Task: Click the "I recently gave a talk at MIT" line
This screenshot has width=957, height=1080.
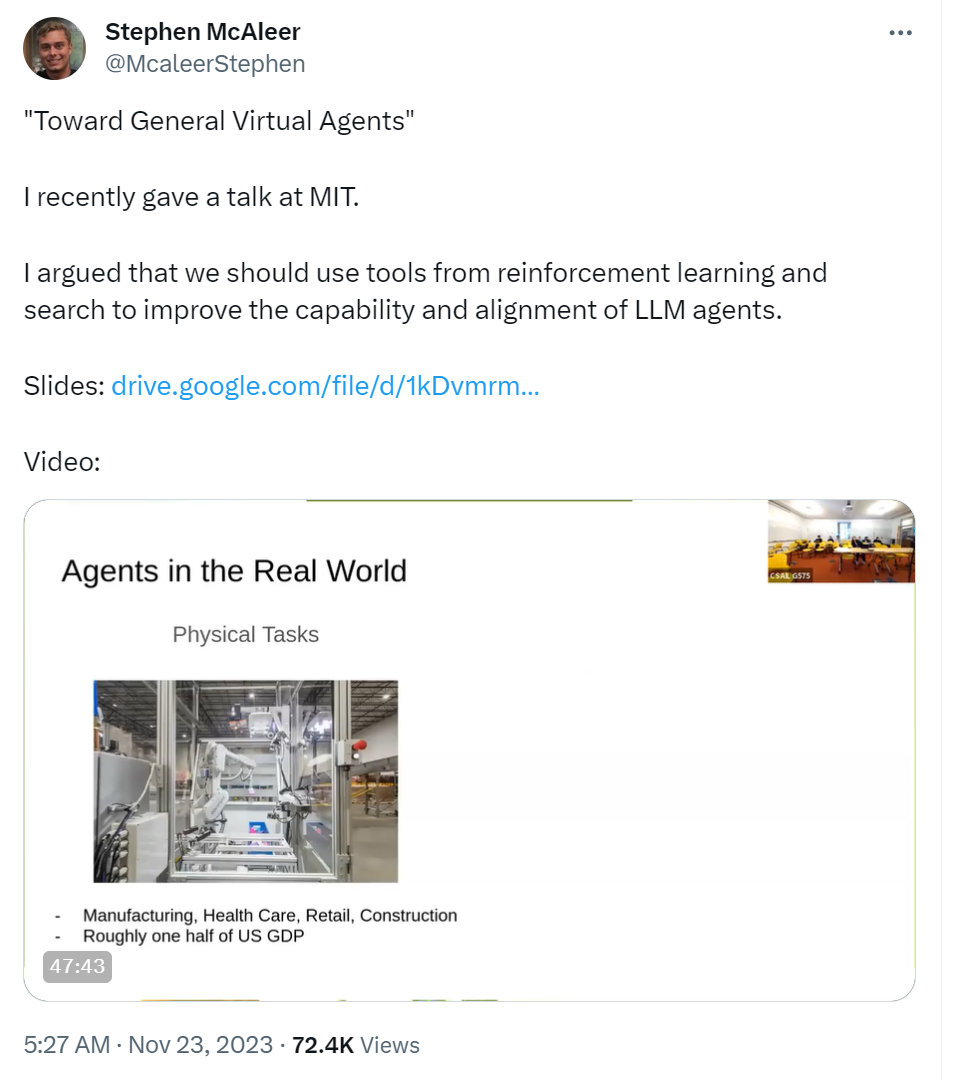Action: 192,197
